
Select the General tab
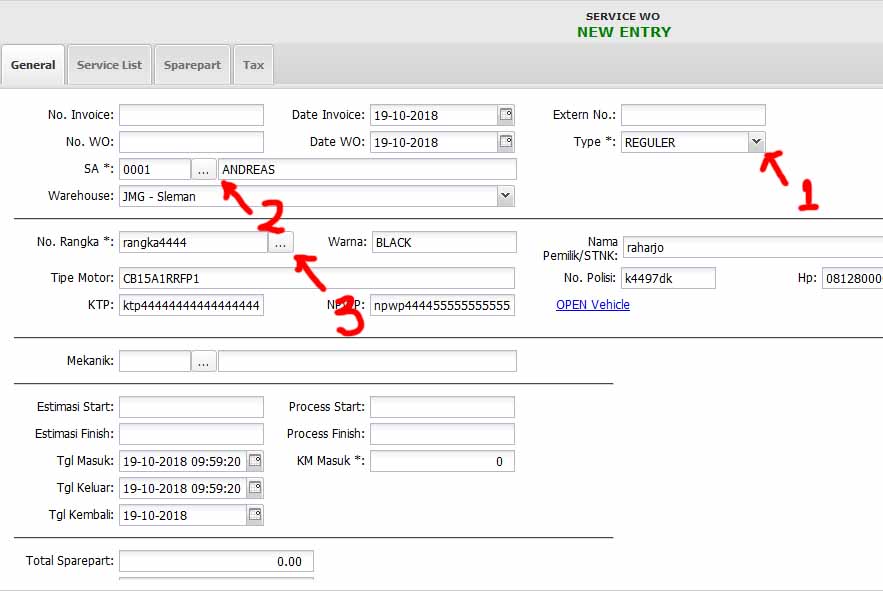(x=33, y=65)
